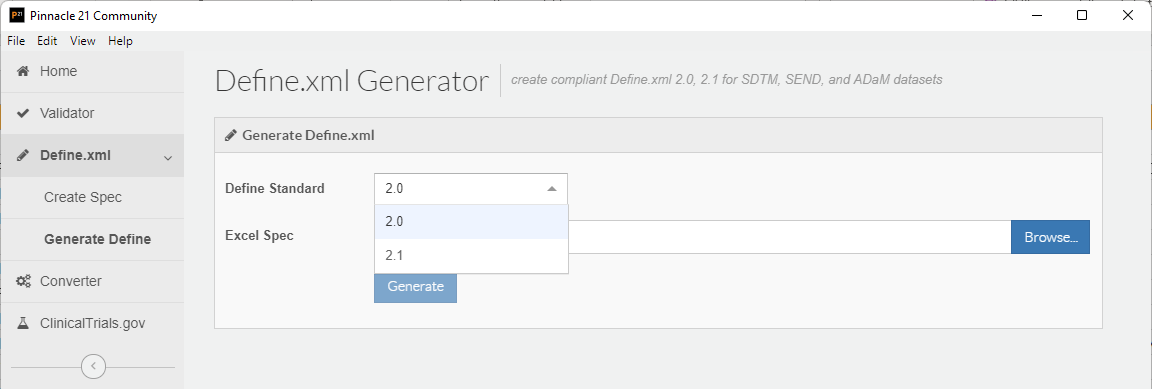
Task: Choose 2.1 from dropdown list
Action: pyautogui.click(x=471, y=255)
